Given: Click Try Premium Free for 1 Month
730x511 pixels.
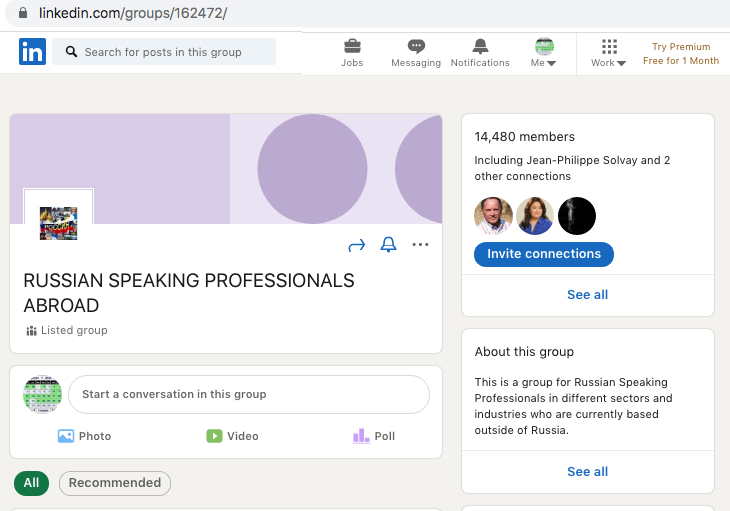Looking at the screenshot, I should [x=681, y=54].
